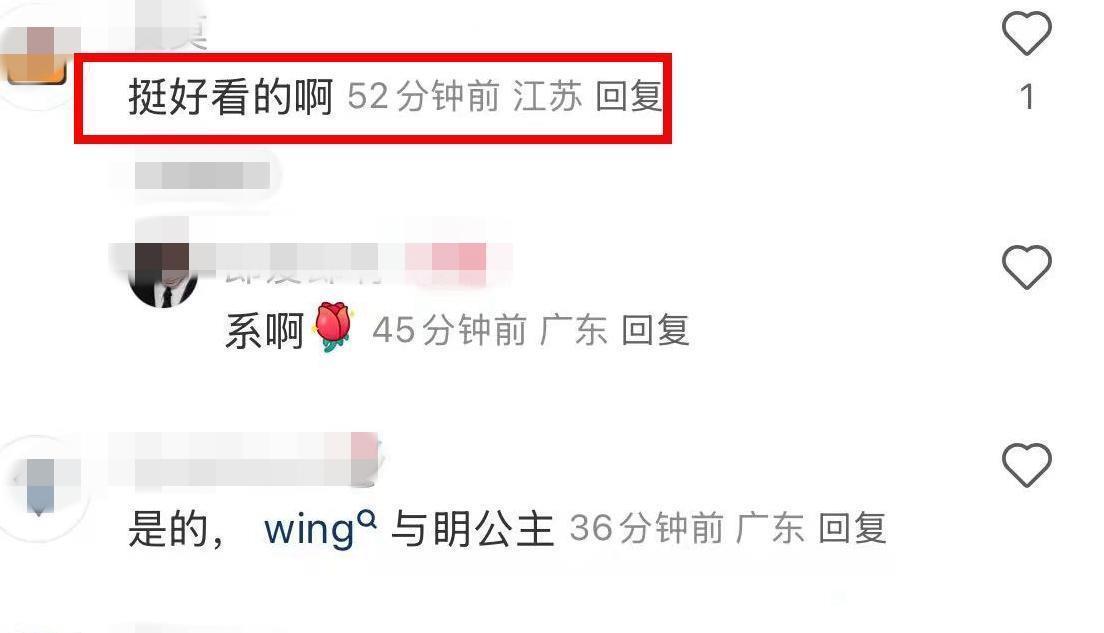Tap 回复 on the 36分钟前 comment
Viewport: 1104px width, 633px height.
coord(852,528)
